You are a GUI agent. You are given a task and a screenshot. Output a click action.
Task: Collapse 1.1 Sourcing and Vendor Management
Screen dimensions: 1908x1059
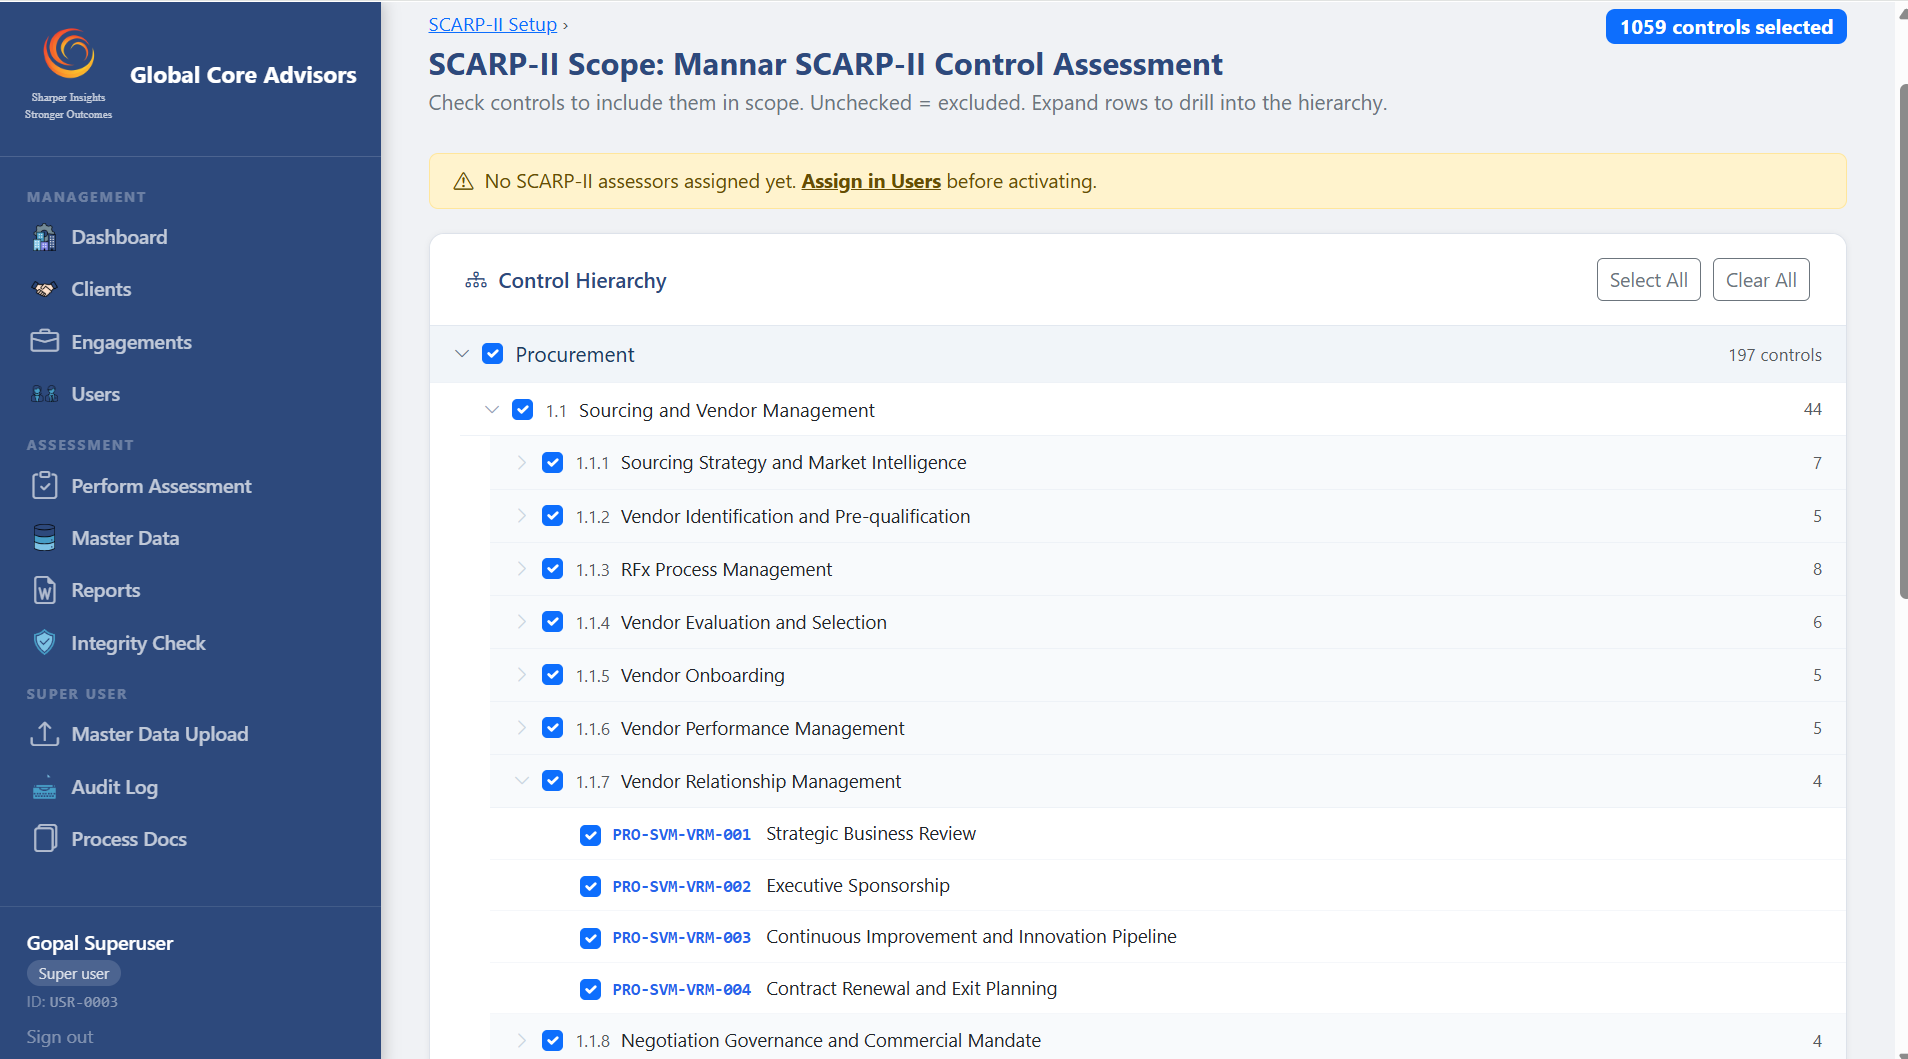coord(492,410)
